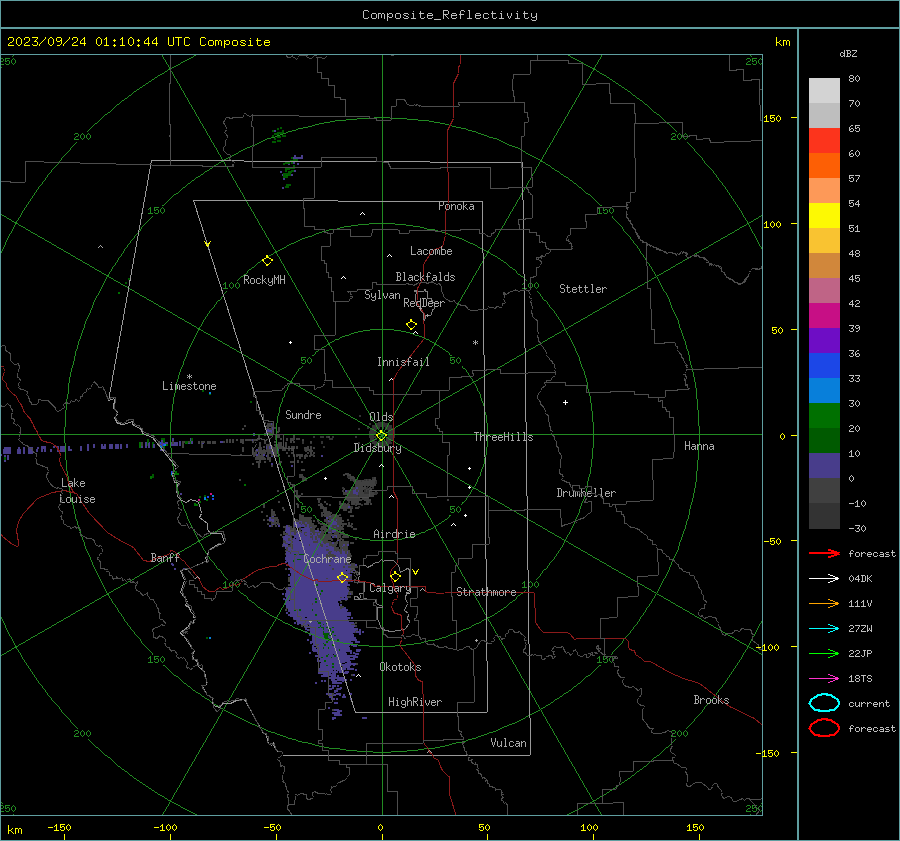Click the Lacombe city label

point(431,251)
